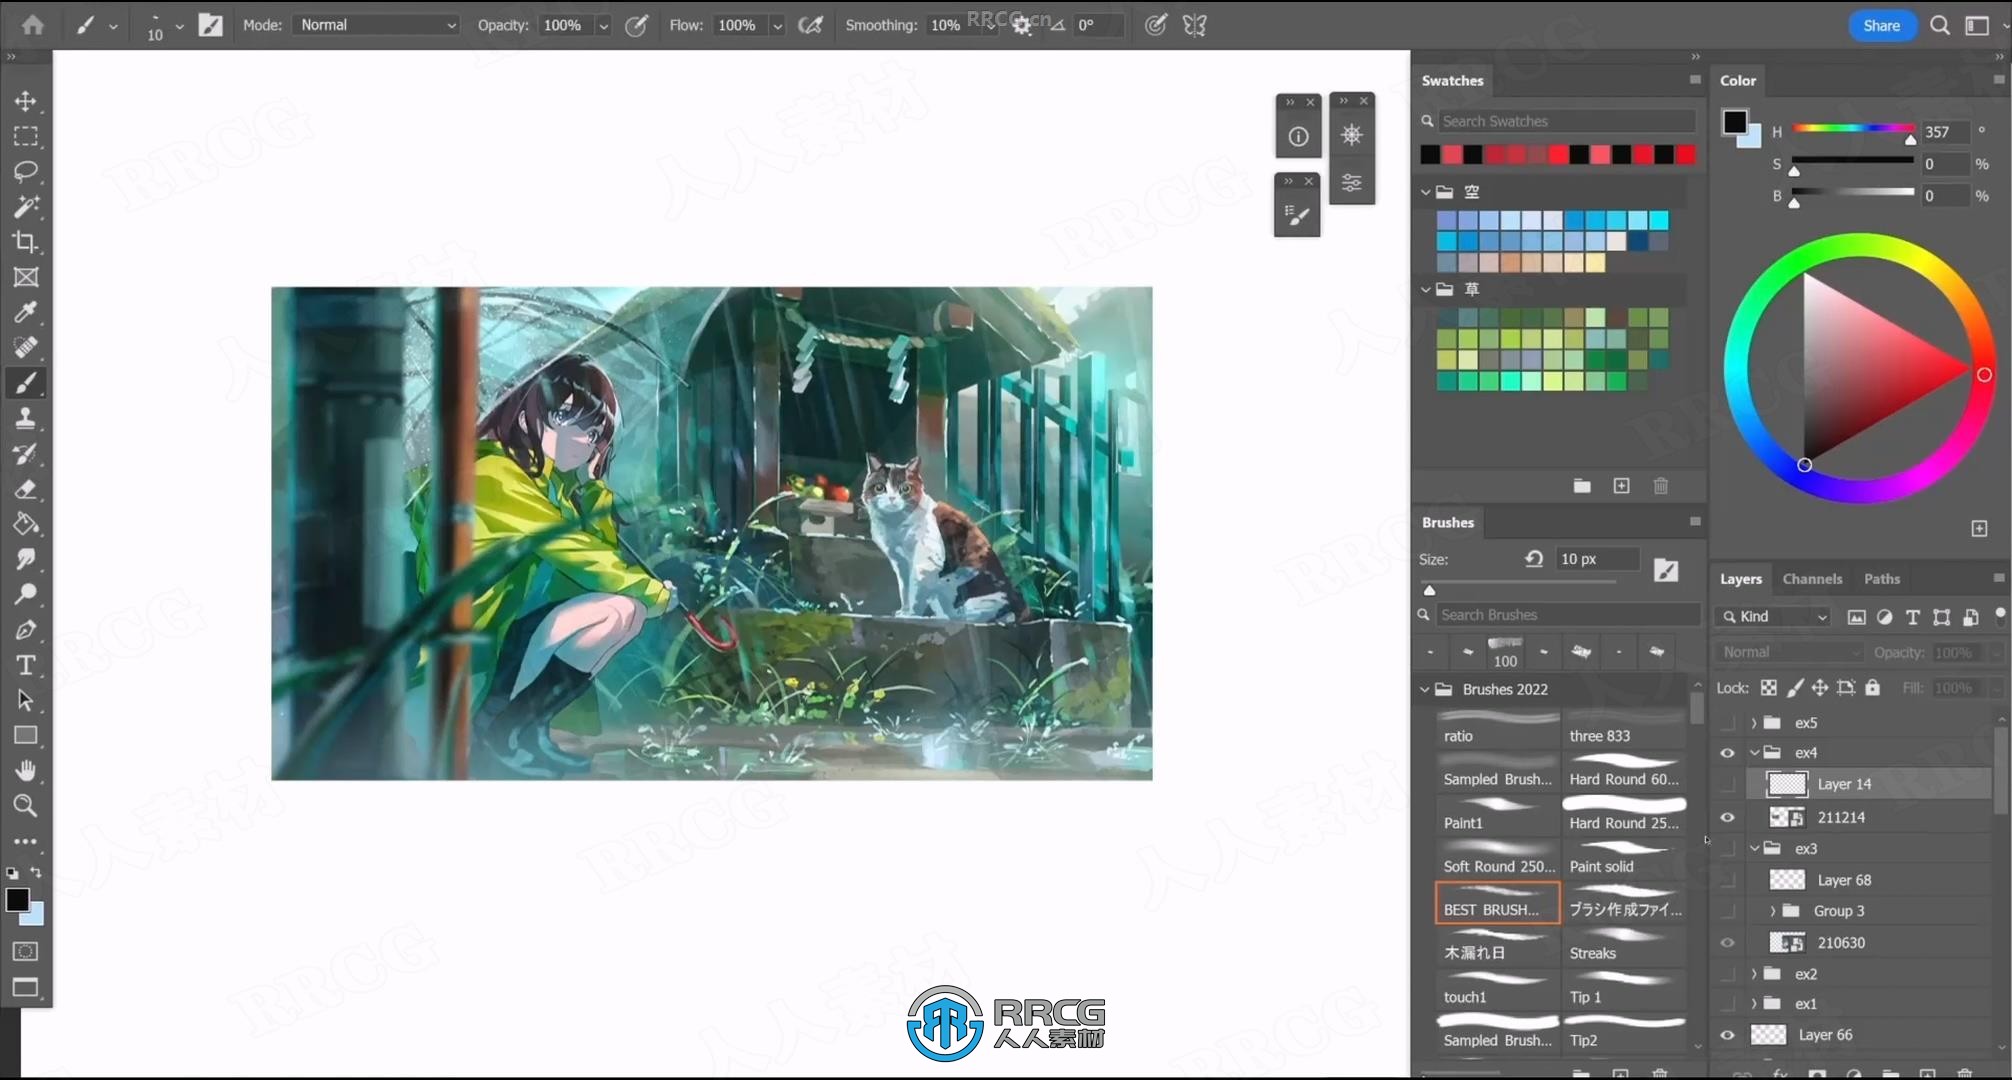This screenshot has width=2012, height=1080.
Task: Toggle visibility of the ex4 group
Action: coord(1727,753)
